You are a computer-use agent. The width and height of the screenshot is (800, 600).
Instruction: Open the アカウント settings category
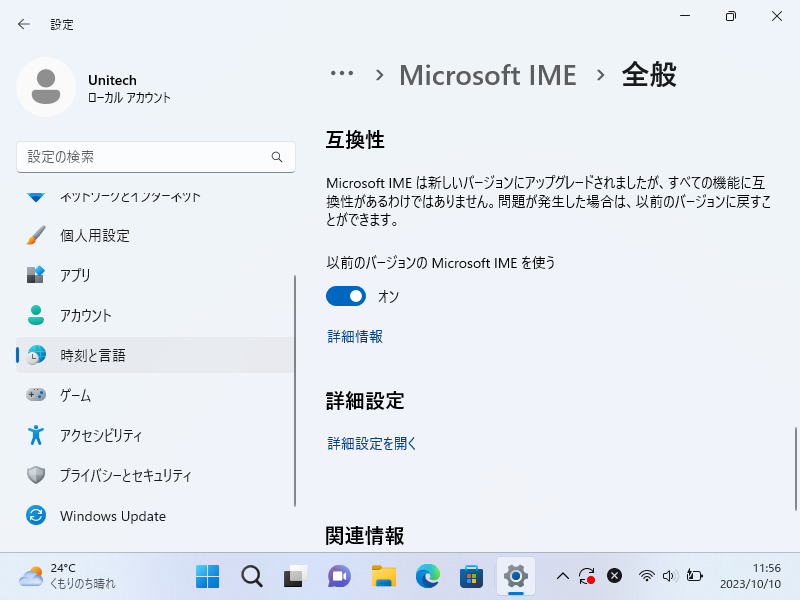tap(155, 315)
